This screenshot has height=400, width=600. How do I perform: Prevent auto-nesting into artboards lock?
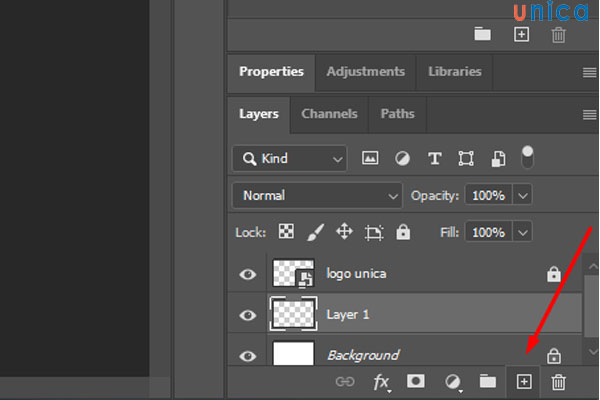[x=373, y=232]
